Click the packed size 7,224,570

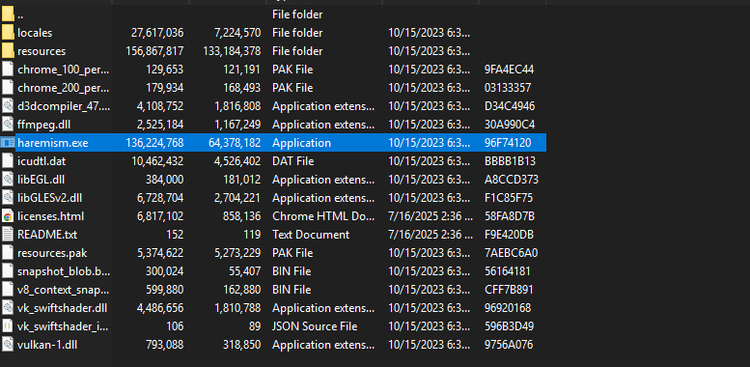click(x=238, y=33)
